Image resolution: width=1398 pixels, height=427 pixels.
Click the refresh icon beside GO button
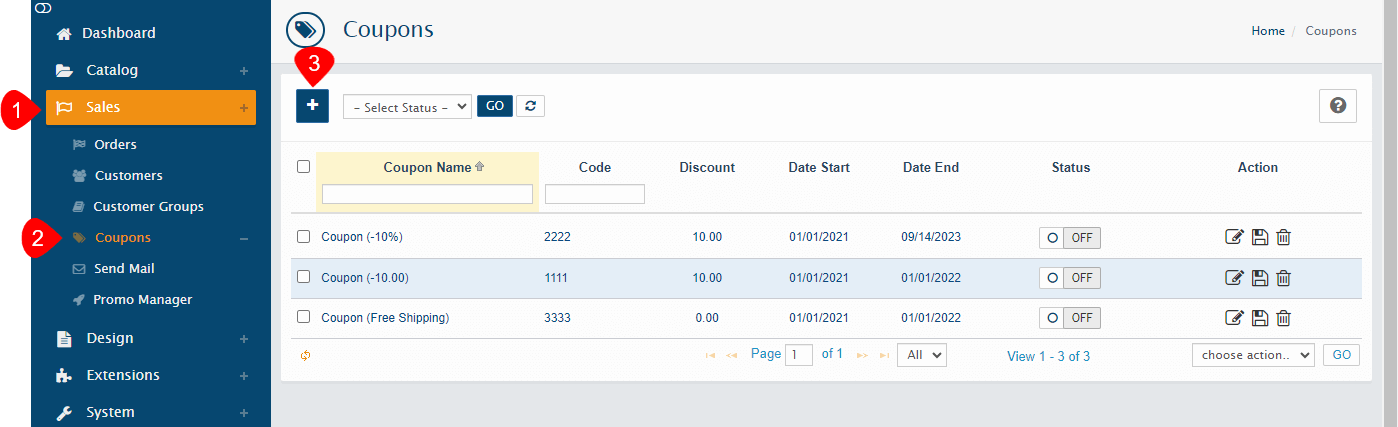click(531, 106)
